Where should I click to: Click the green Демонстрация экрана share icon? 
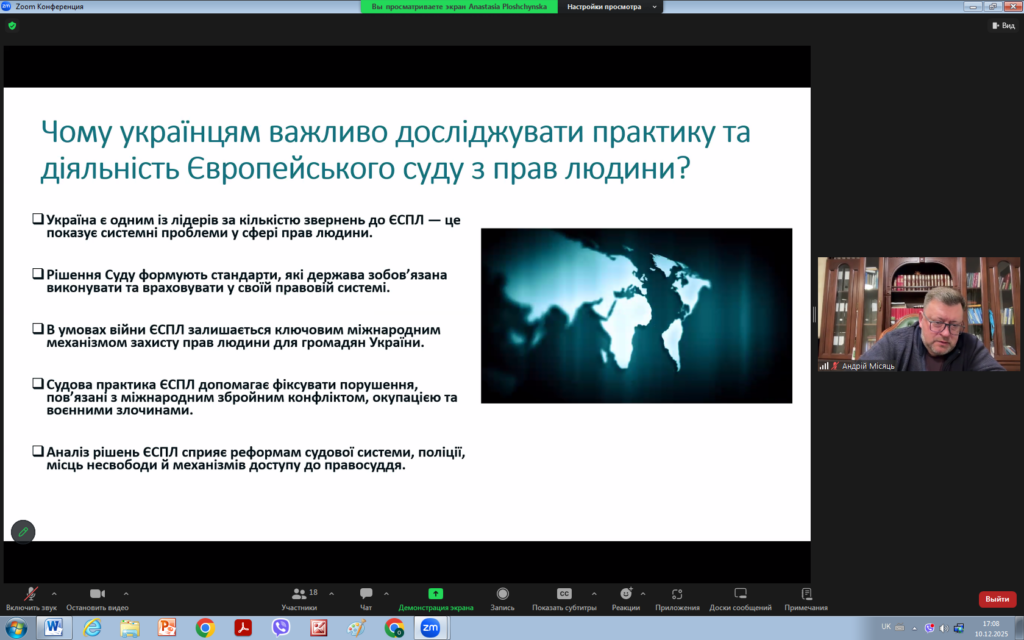[435, 594]
